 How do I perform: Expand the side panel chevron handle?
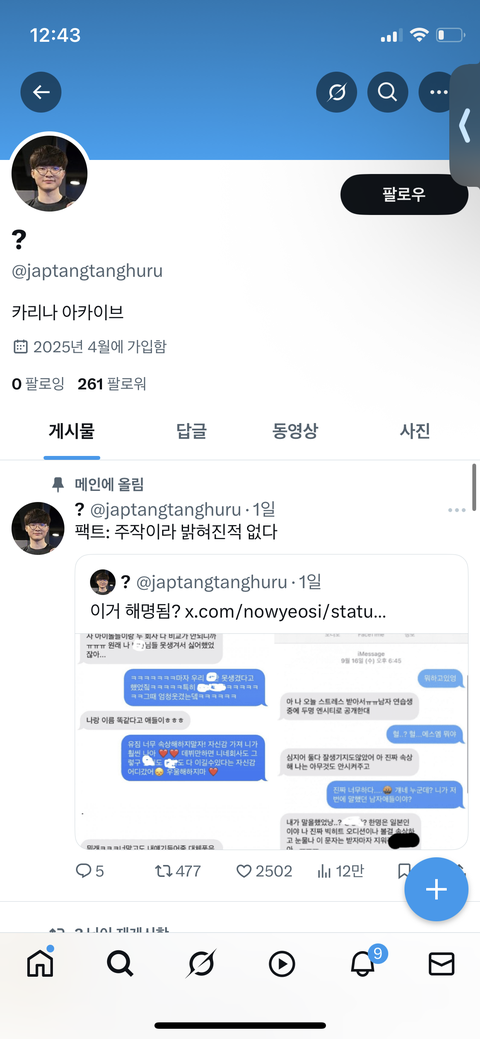[465, 125]
